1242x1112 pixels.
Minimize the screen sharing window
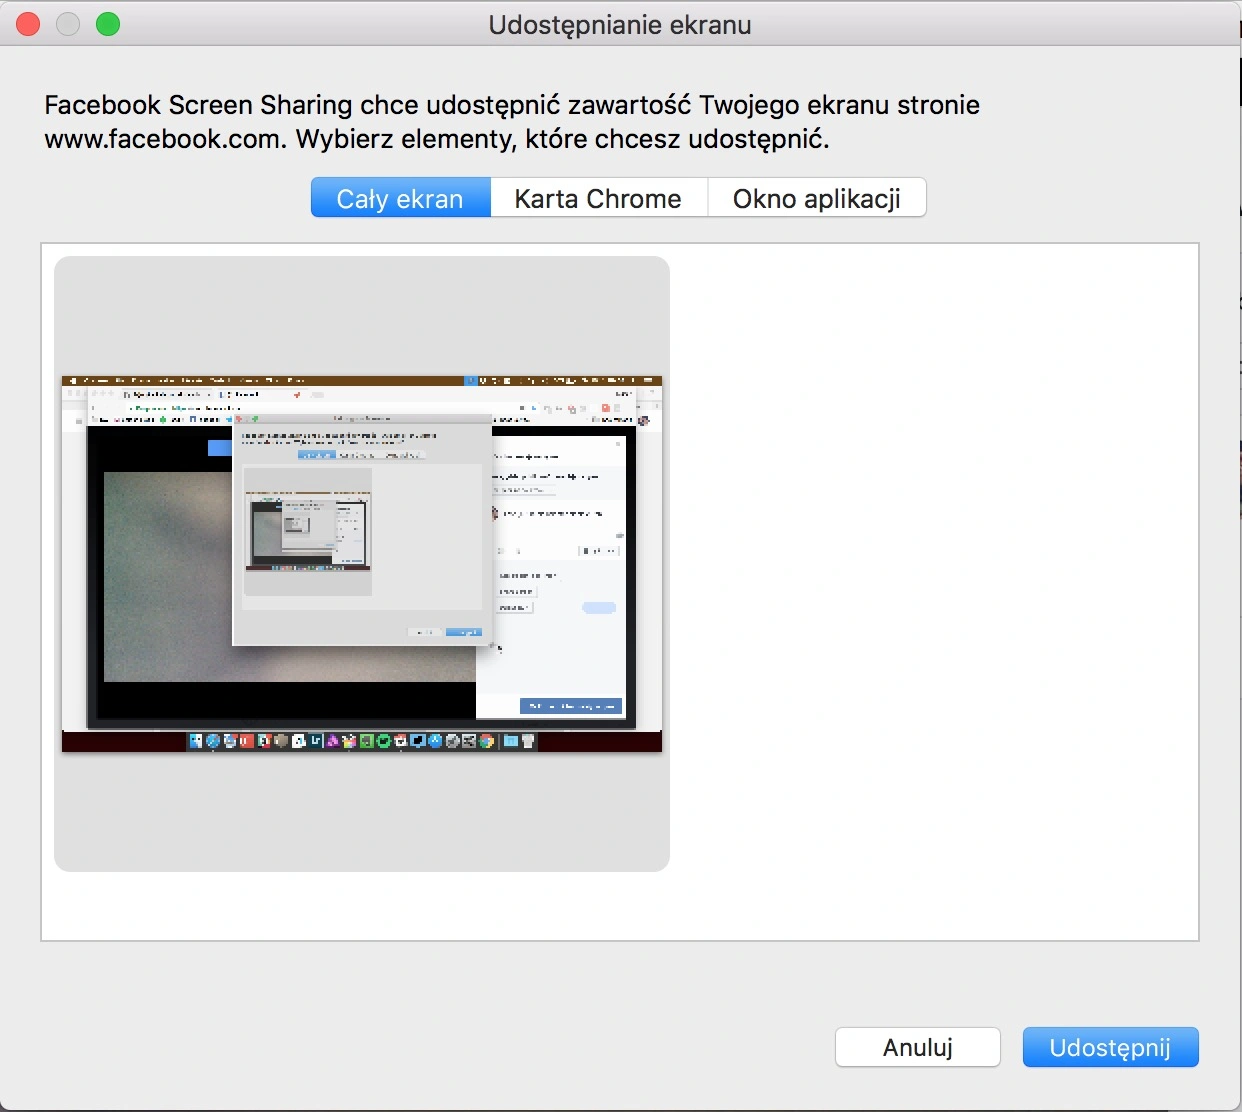tap(68, 24)
